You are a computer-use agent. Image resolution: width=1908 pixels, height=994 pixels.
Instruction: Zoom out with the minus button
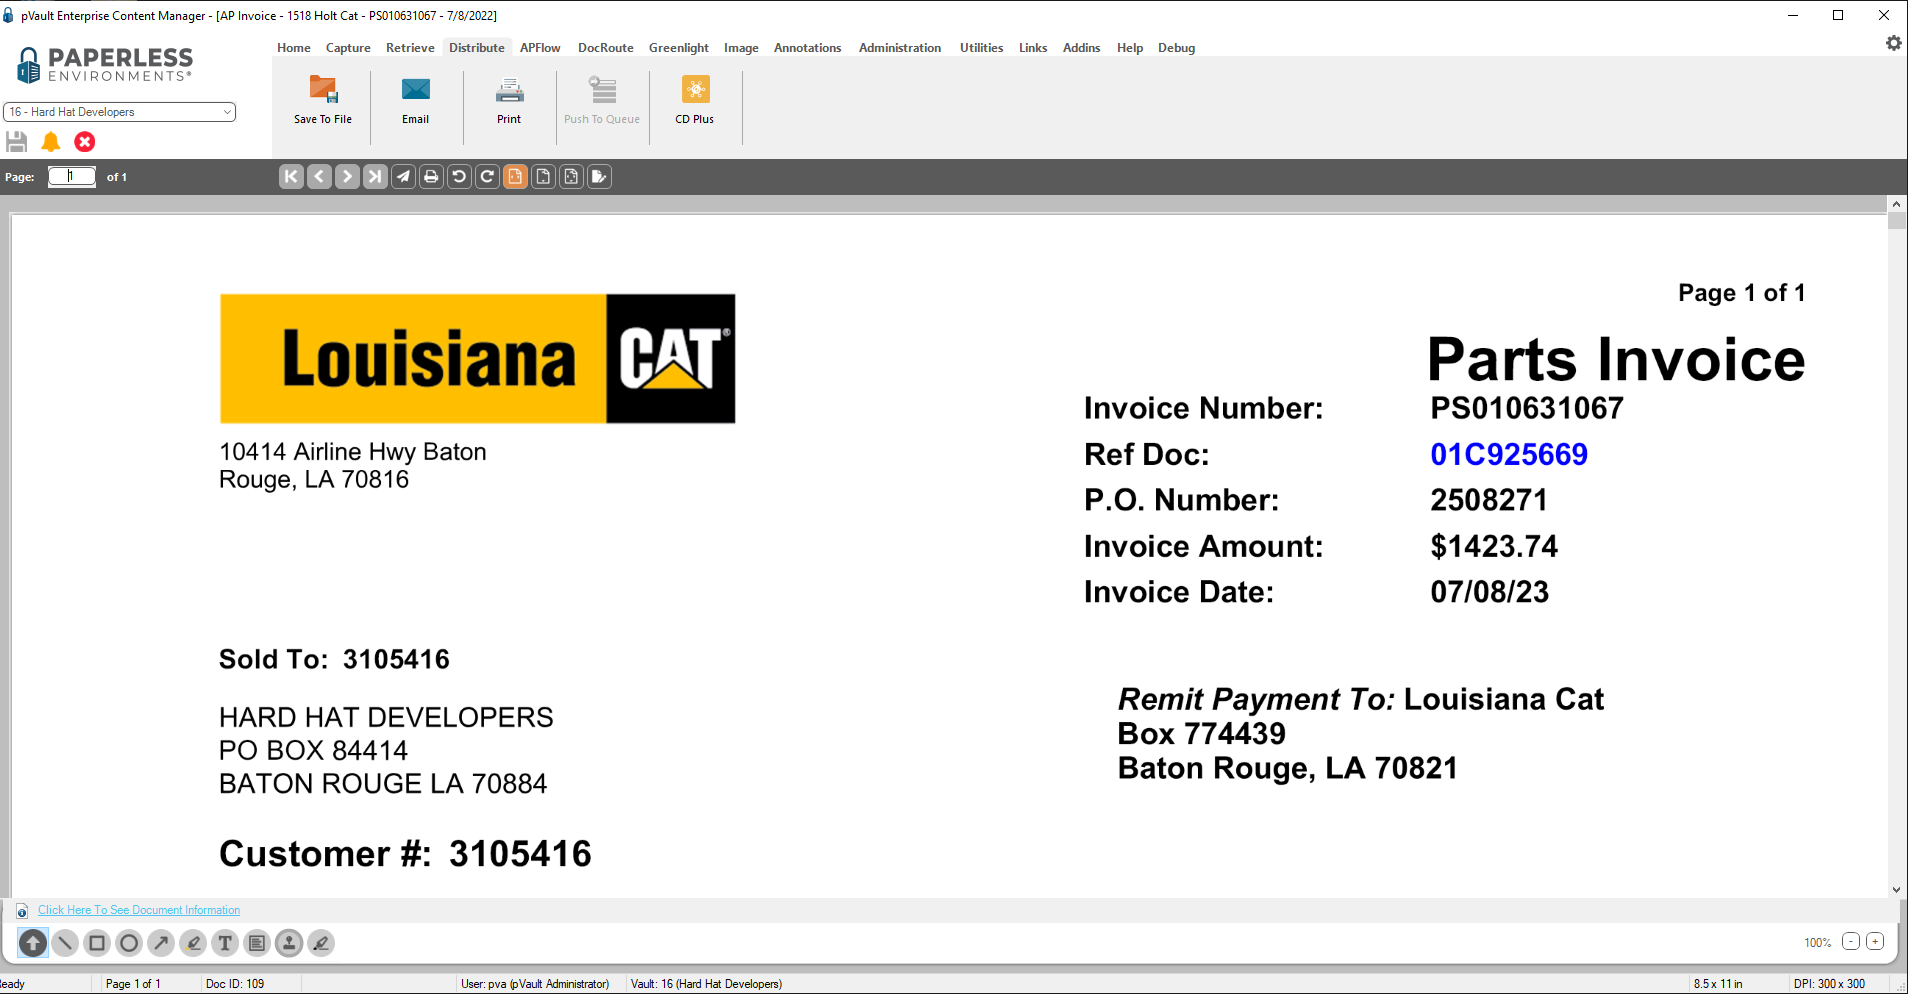(x=1851, y=942)
